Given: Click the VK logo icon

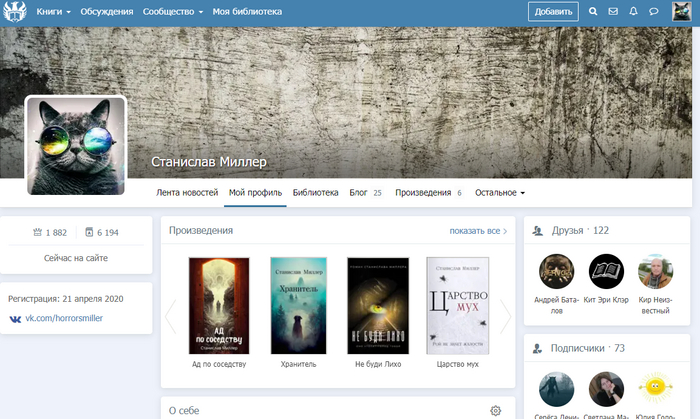Looking at the screenshot, I should pyautogui.click(x=15, y=319).
